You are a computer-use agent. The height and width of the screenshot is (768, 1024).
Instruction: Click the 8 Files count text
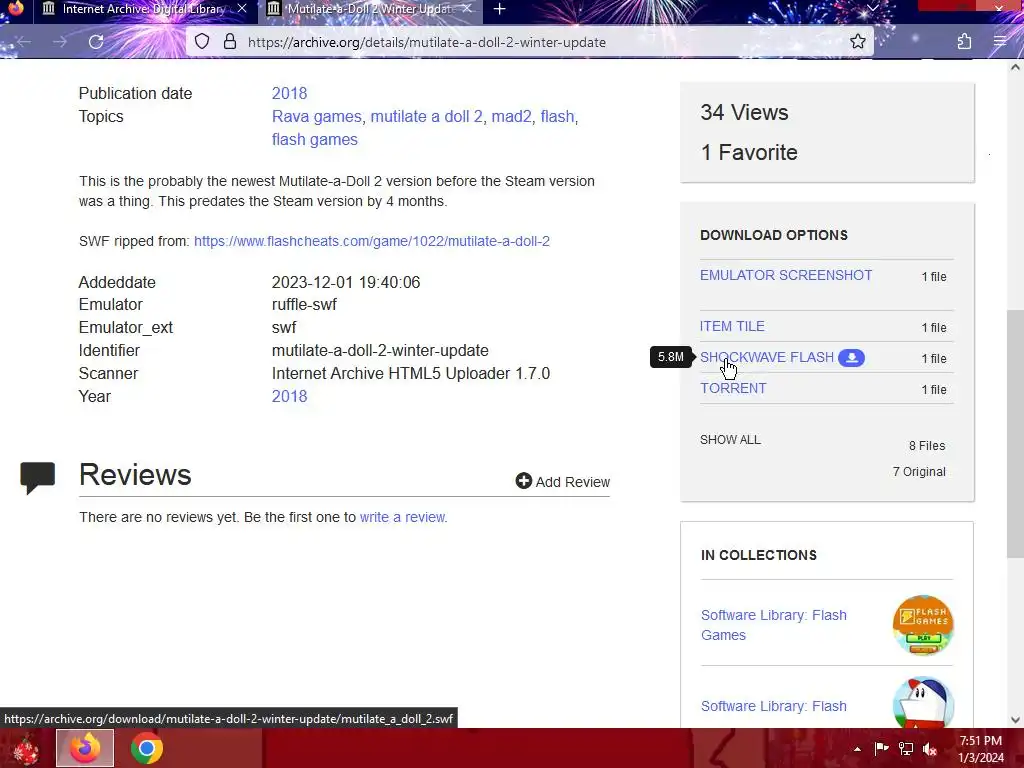tap(927, 445)
